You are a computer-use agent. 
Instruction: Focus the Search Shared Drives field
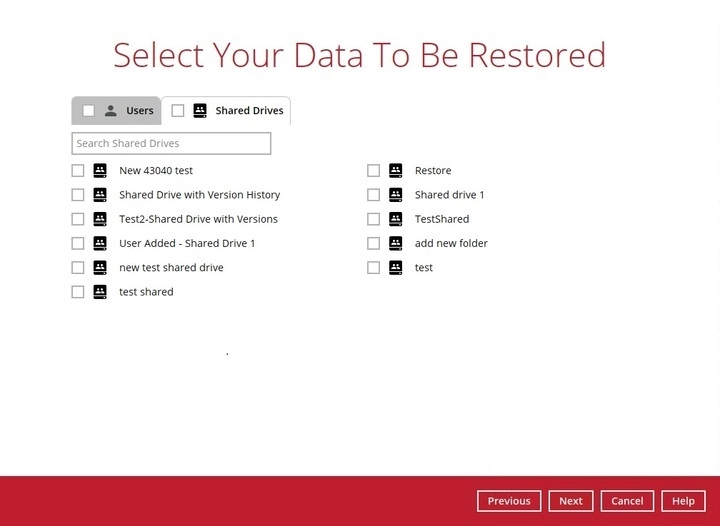(171, 144)
